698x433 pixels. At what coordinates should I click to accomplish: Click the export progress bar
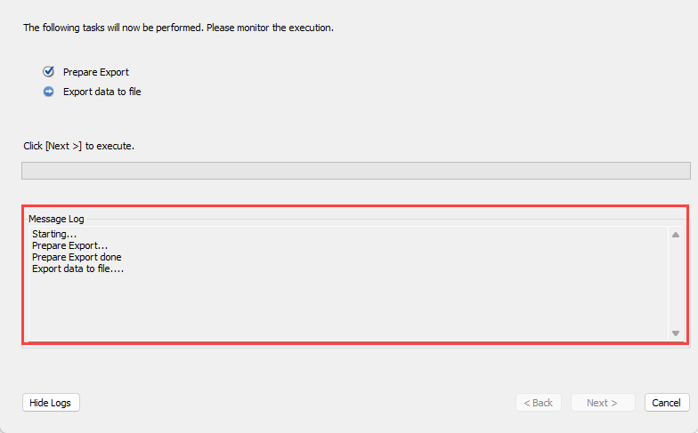355,171
